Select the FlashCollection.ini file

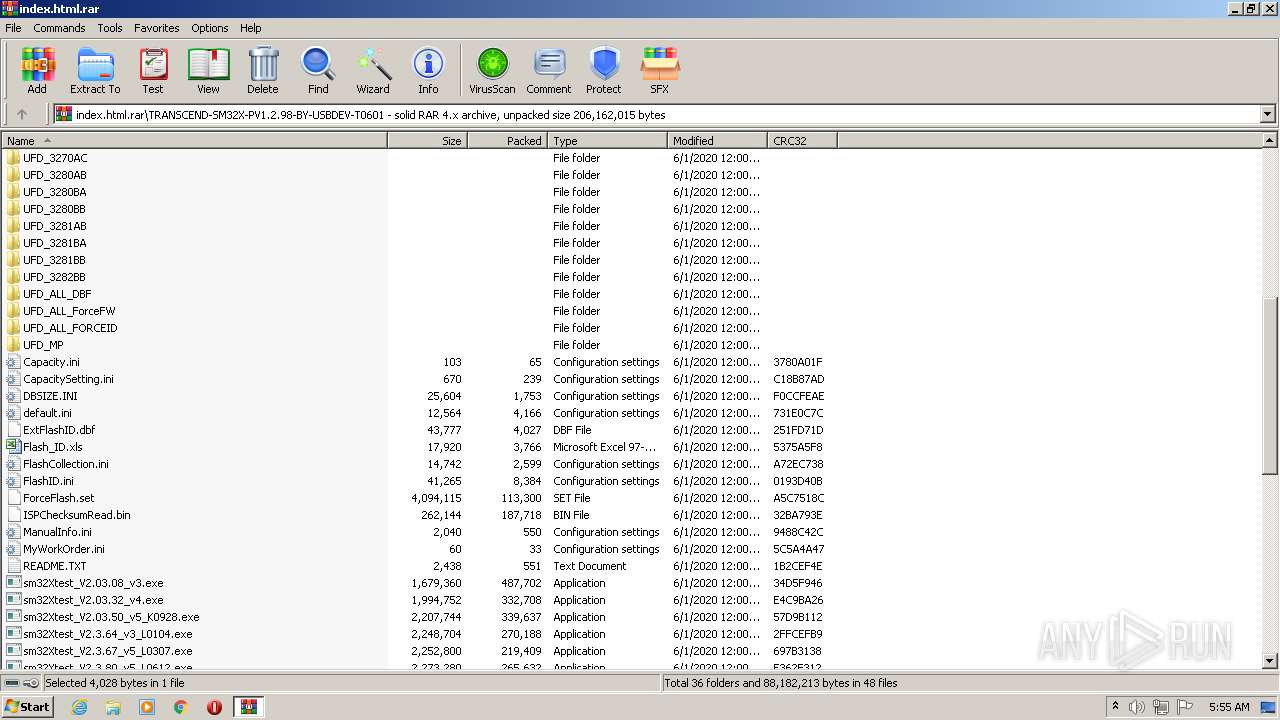pyautogui.click(x=66, y=464)
